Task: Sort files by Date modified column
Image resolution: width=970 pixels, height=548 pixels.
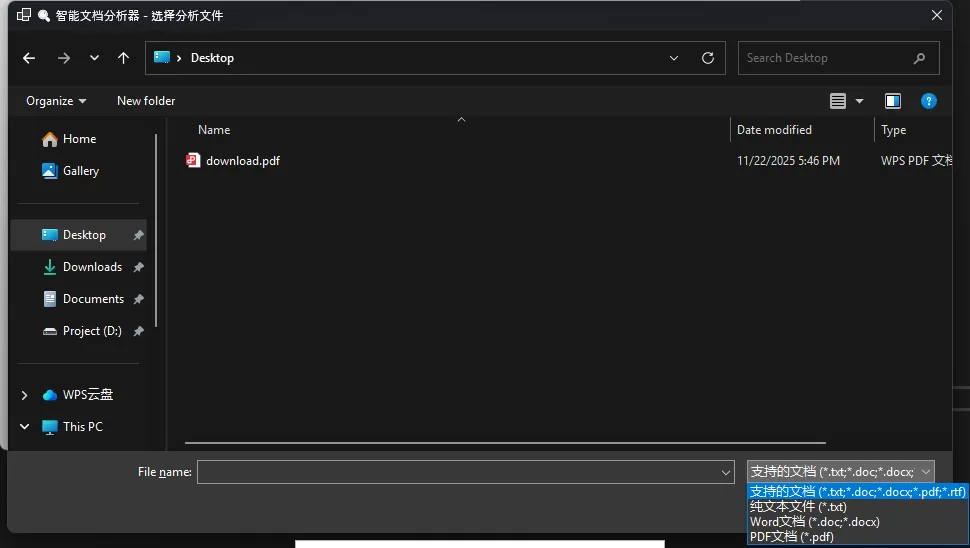Action: (774, 130)
